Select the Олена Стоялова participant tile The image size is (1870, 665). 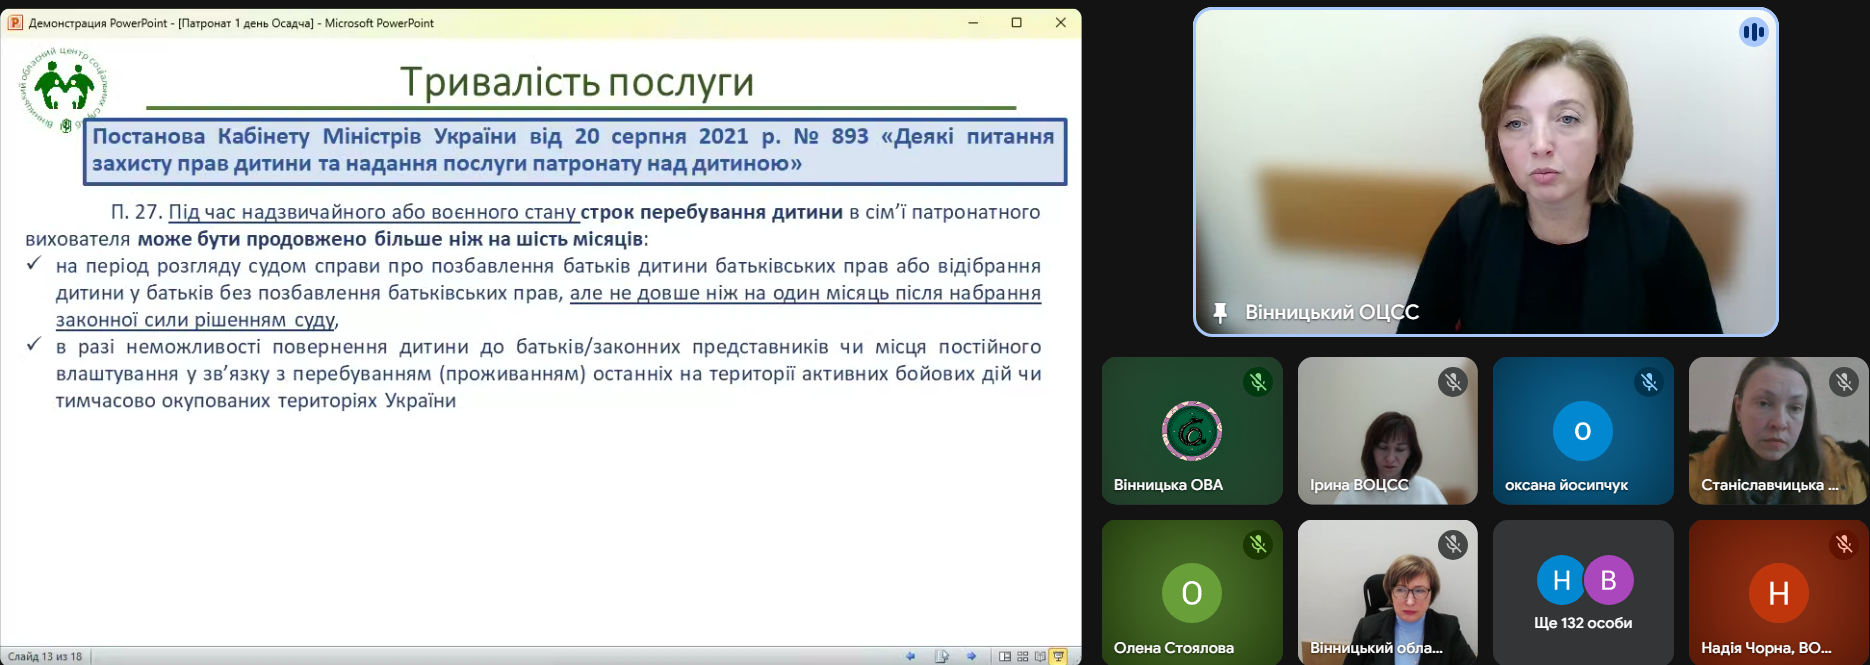(1191, 592)
